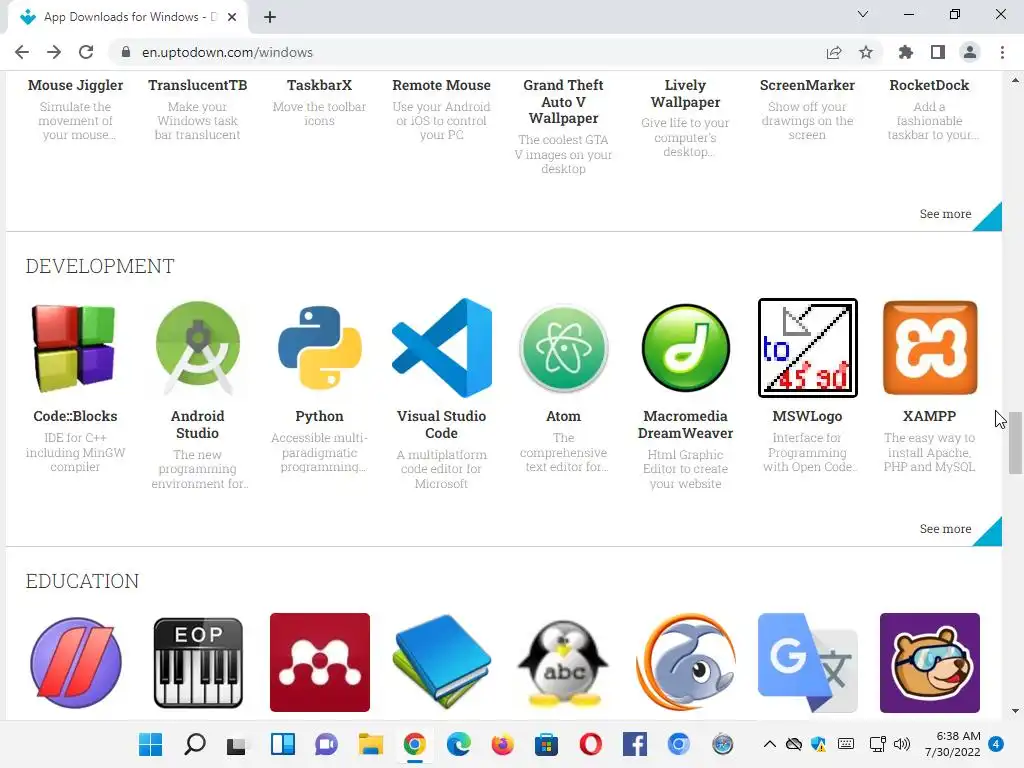Image resolution: width=1024 pixels, height=768 pixels.
Task: Open Chrome three-dot menu
Action: (1002, 52)
